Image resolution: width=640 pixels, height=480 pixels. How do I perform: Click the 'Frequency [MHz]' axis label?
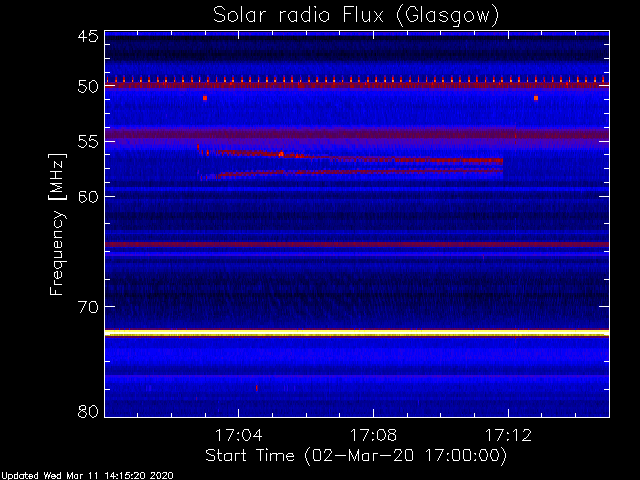pyautogui.click(x=57, y=224)
